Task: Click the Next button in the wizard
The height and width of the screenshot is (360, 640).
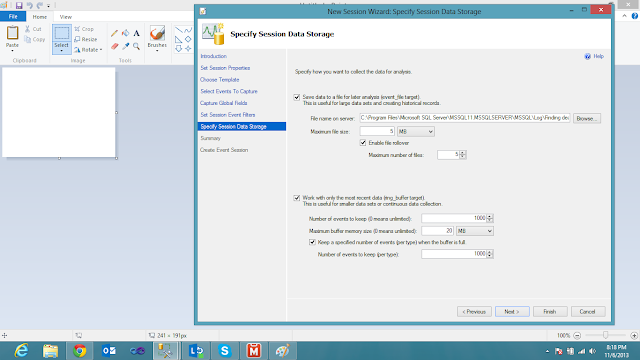Action: point(512,311)
